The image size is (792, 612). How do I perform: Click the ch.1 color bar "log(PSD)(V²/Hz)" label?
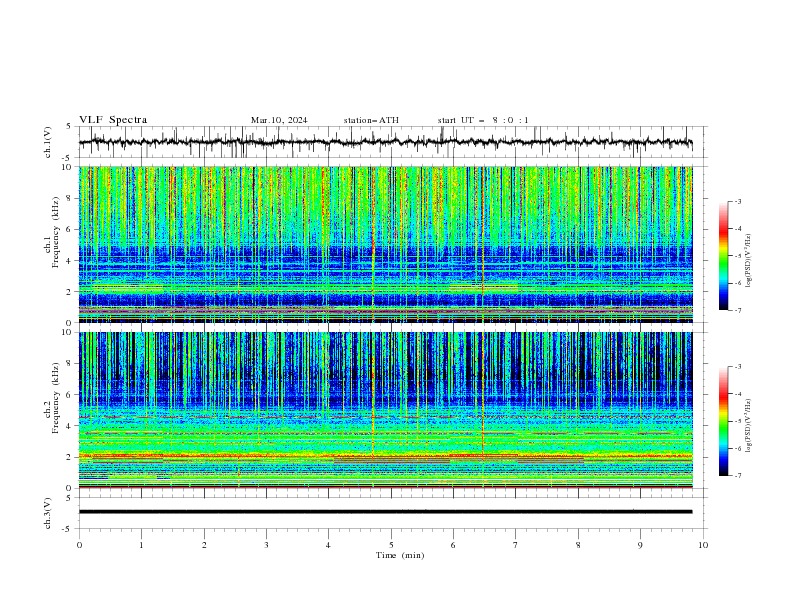748,261
